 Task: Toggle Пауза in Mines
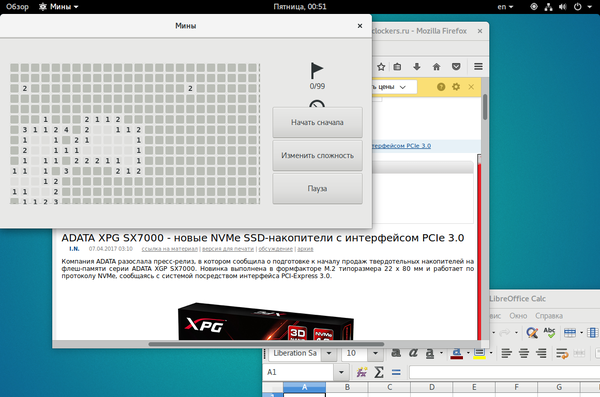317,188
